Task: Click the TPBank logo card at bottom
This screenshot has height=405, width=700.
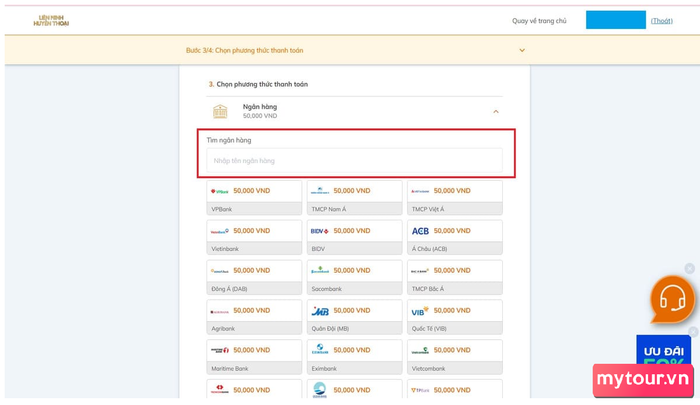Action: 454,389
